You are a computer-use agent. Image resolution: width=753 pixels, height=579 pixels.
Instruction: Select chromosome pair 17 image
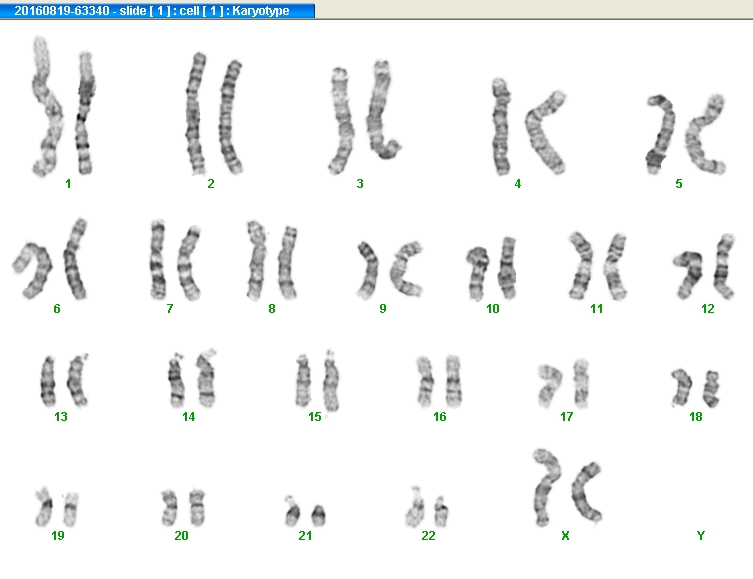click(x=563, y=384)
